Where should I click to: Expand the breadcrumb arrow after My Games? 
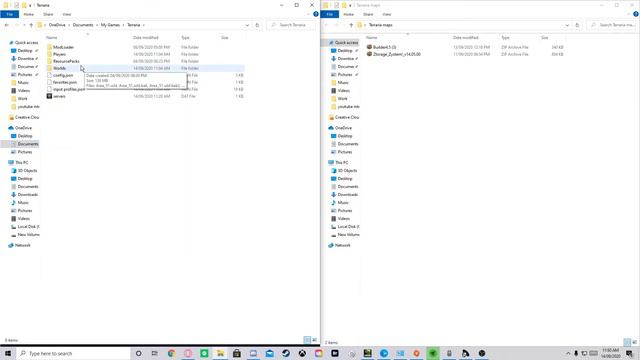tap(123, 25)
